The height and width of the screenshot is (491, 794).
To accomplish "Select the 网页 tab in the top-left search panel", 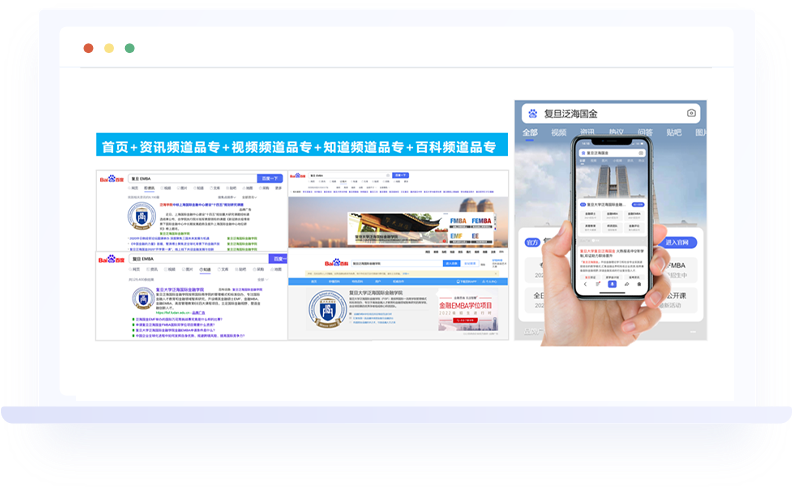I will pos(134,188).
